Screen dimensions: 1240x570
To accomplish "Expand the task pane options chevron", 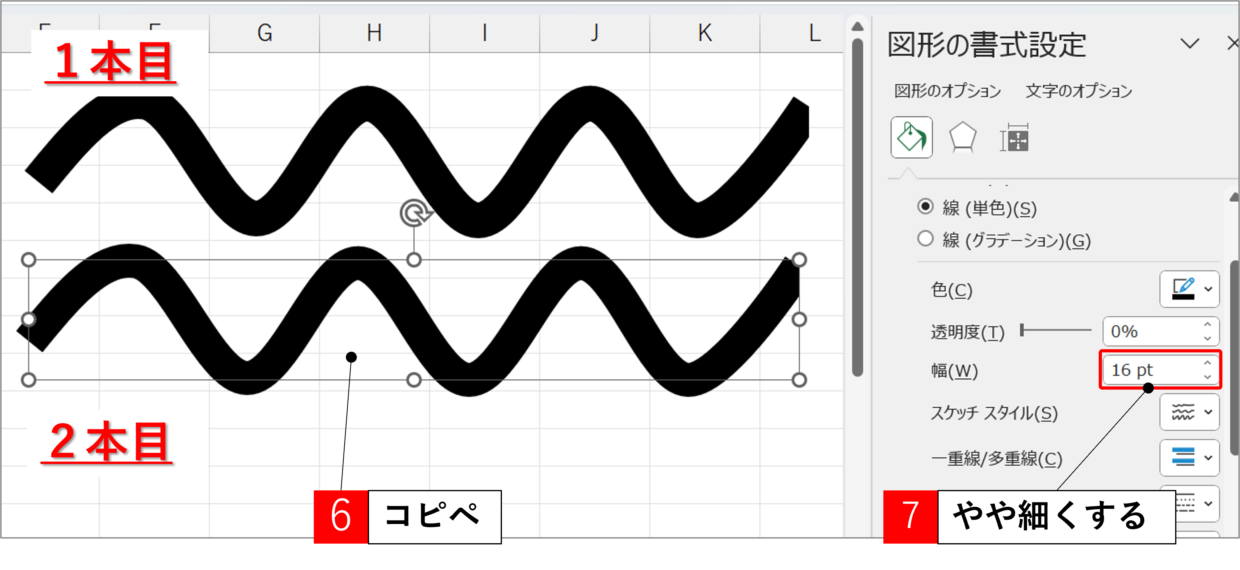I will [x=1190, y=44].
